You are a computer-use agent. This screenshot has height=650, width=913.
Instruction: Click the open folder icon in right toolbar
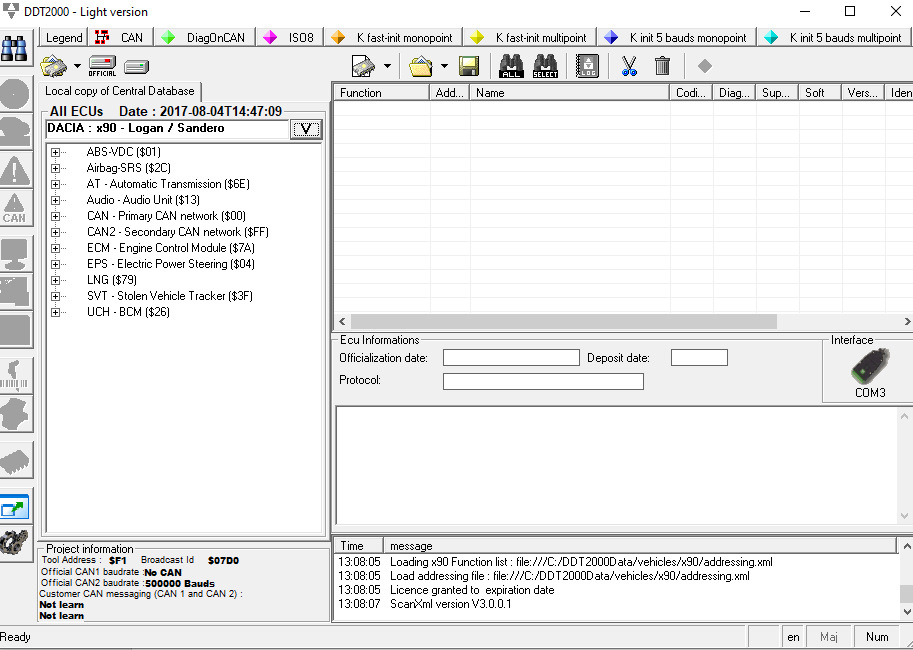[x=421, y=66]
